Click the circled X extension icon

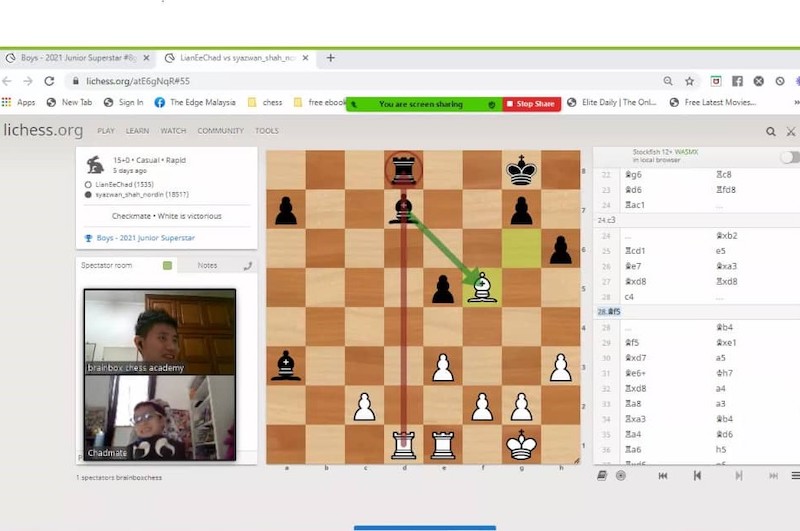coord(759,81)
